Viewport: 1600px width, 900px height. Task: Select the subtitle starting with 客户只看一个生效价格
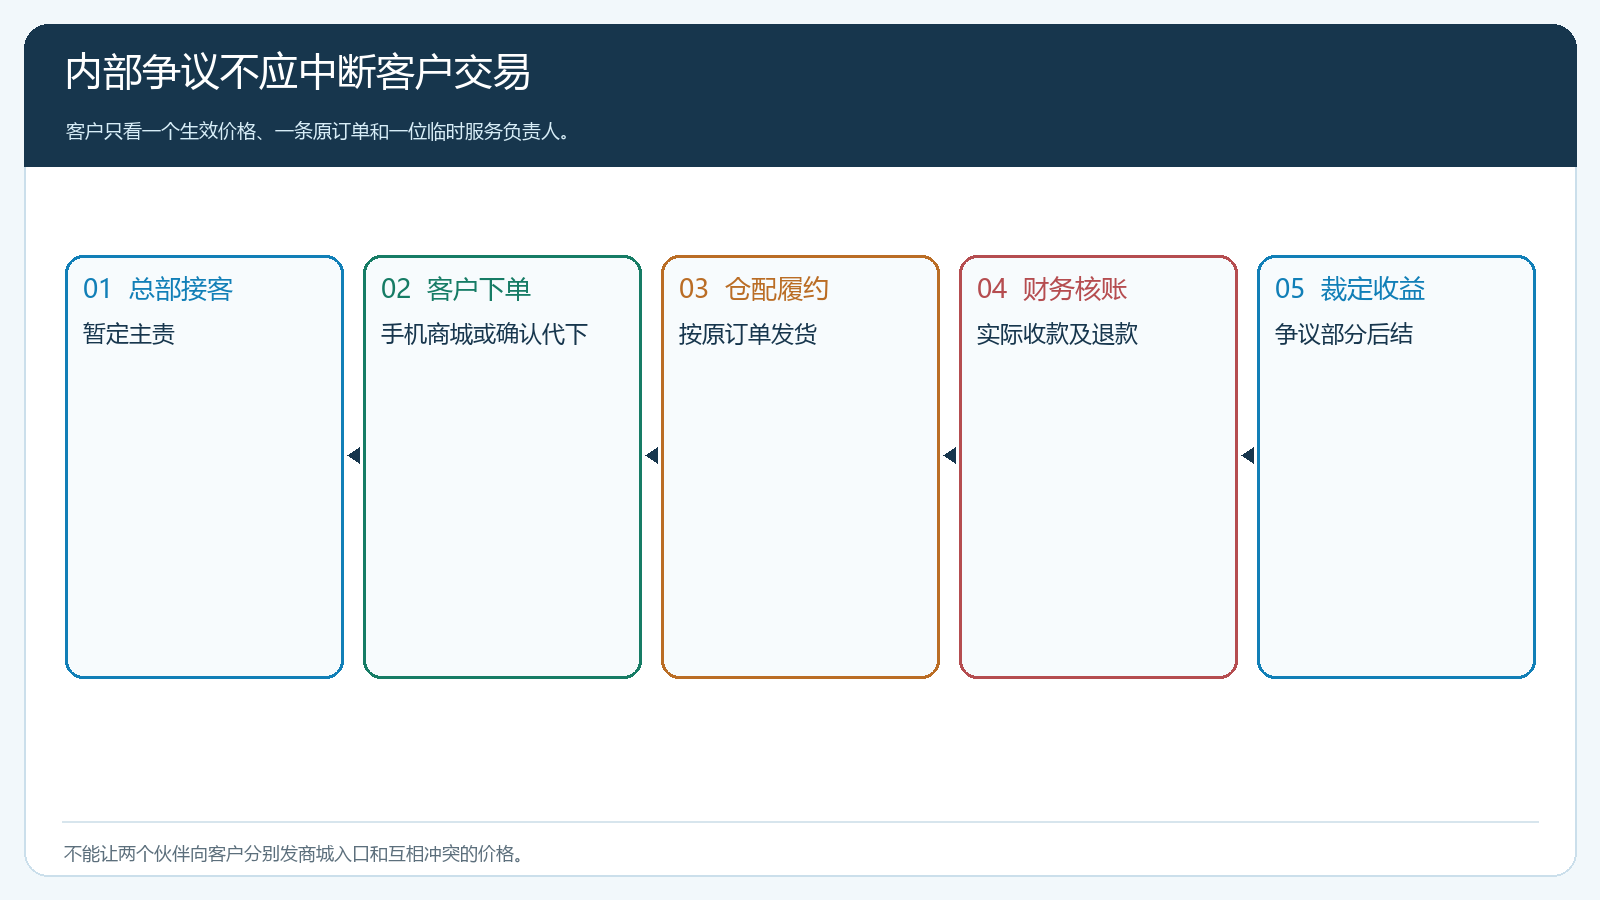click(320, 132)
